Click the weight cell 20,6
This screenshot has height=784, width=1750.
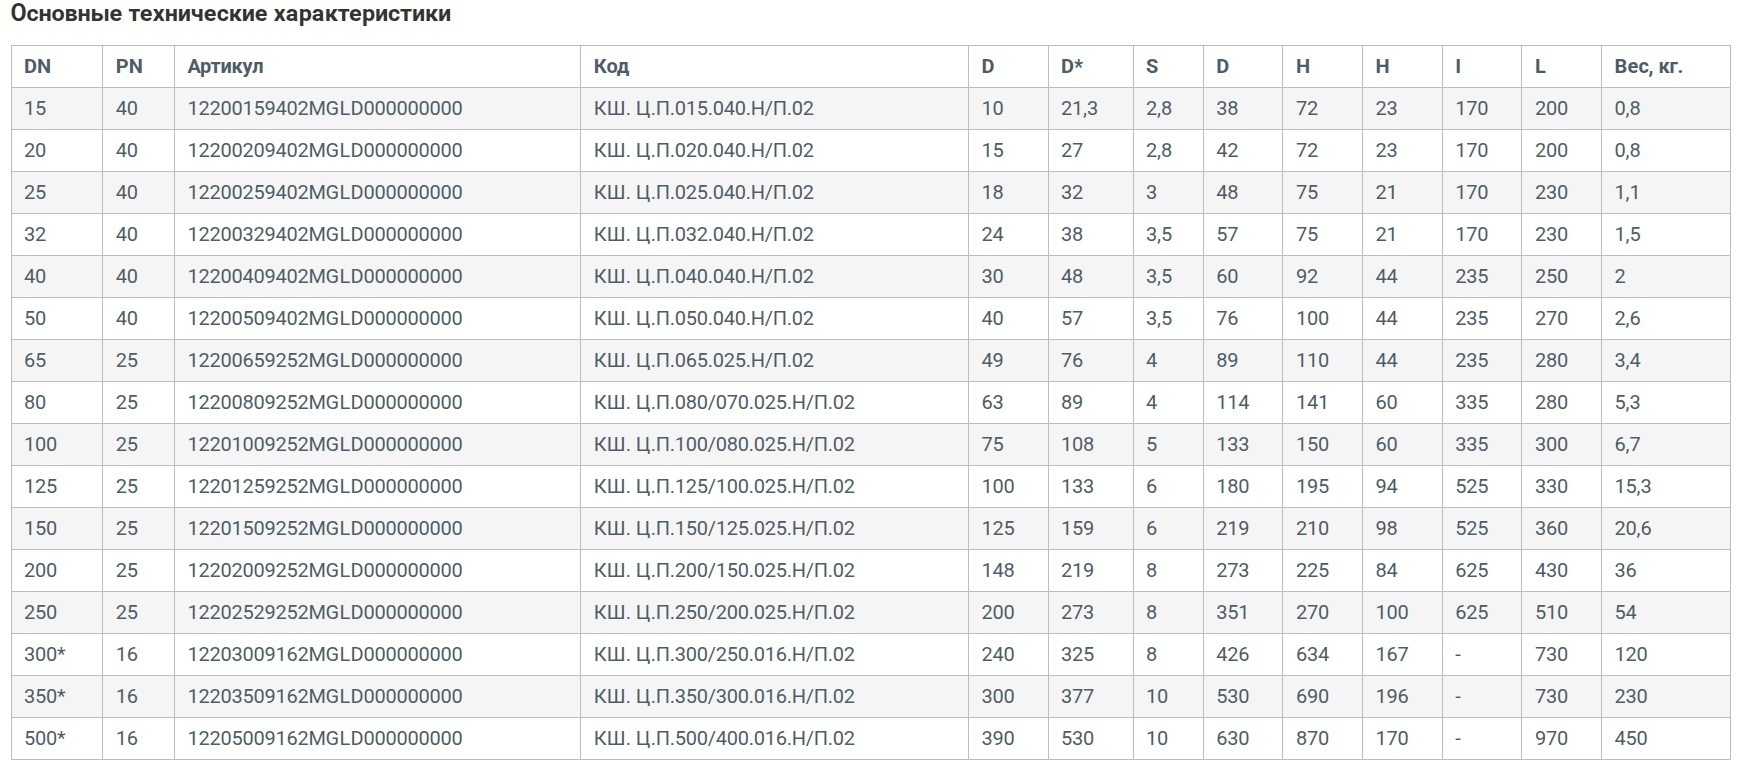[x=1632, y=528]
